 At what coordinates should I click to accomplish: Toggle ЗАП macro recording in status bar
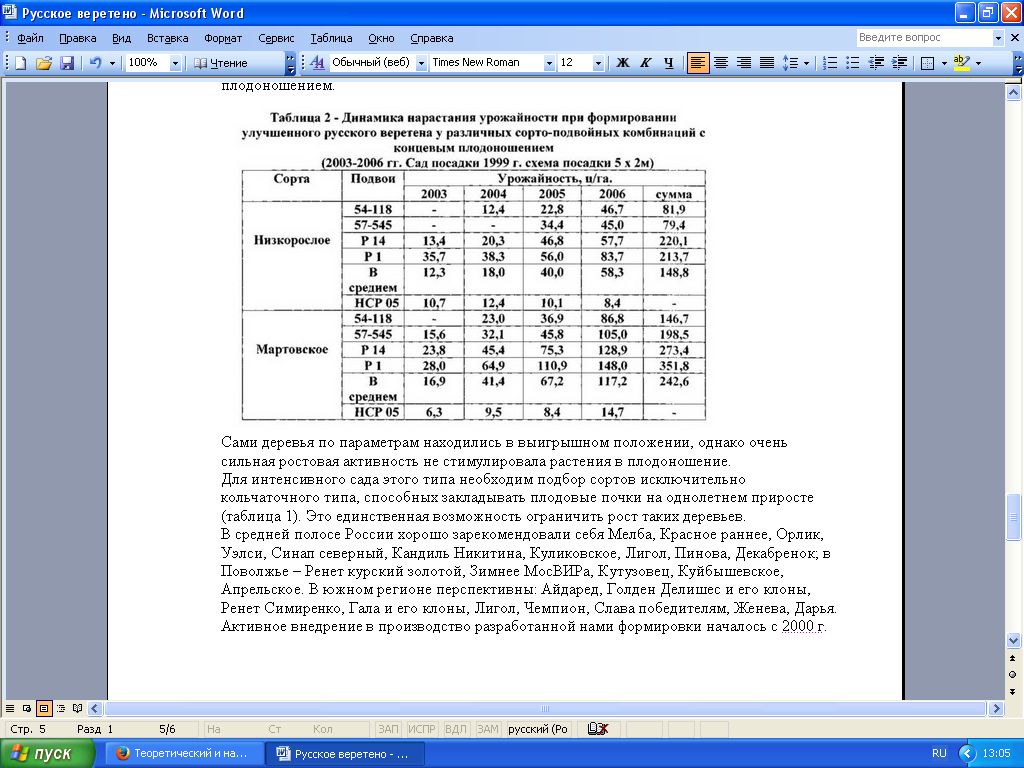[389, 729]
